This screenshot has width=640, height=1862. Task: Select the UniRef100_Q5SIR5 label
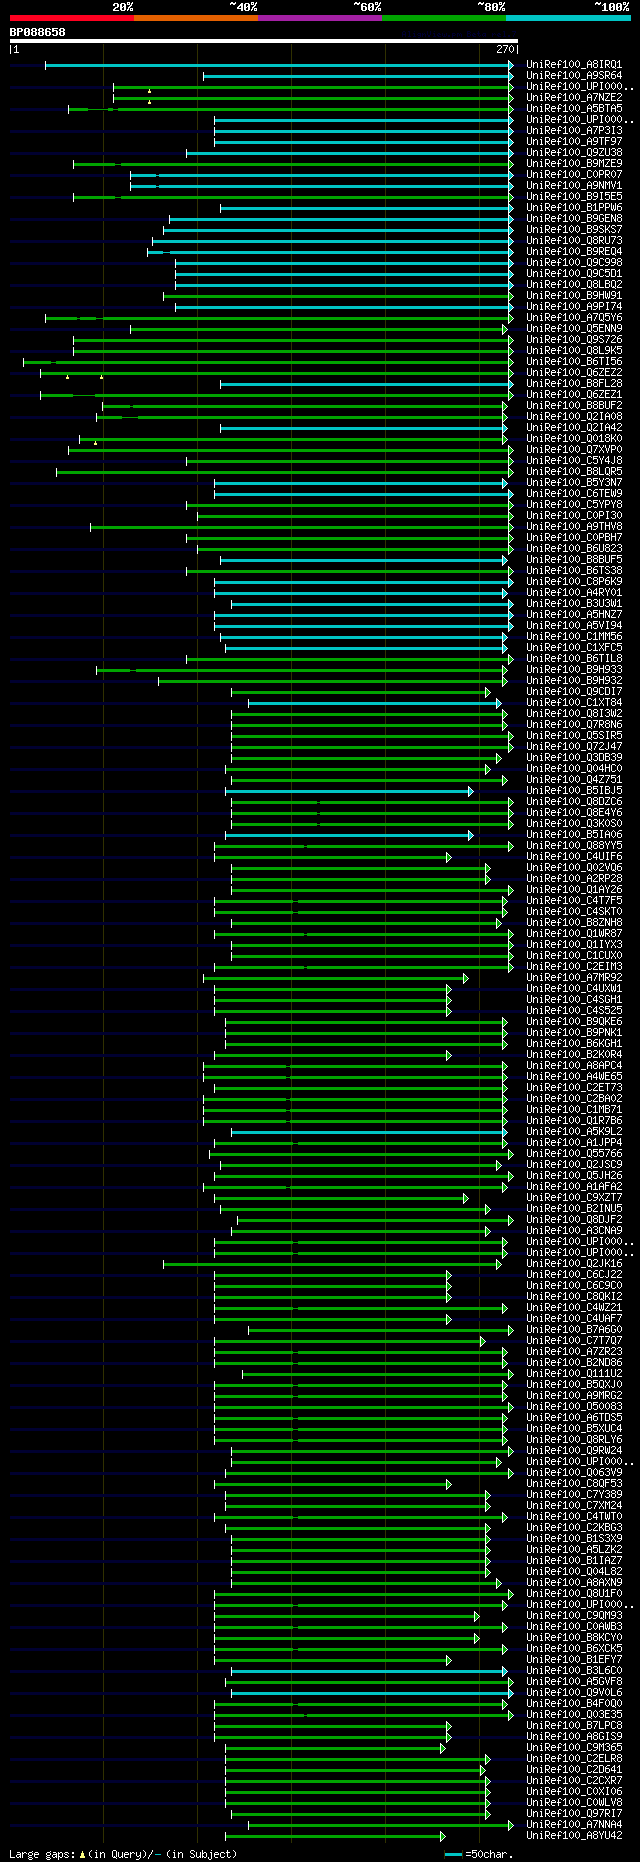tap(574, 736)
